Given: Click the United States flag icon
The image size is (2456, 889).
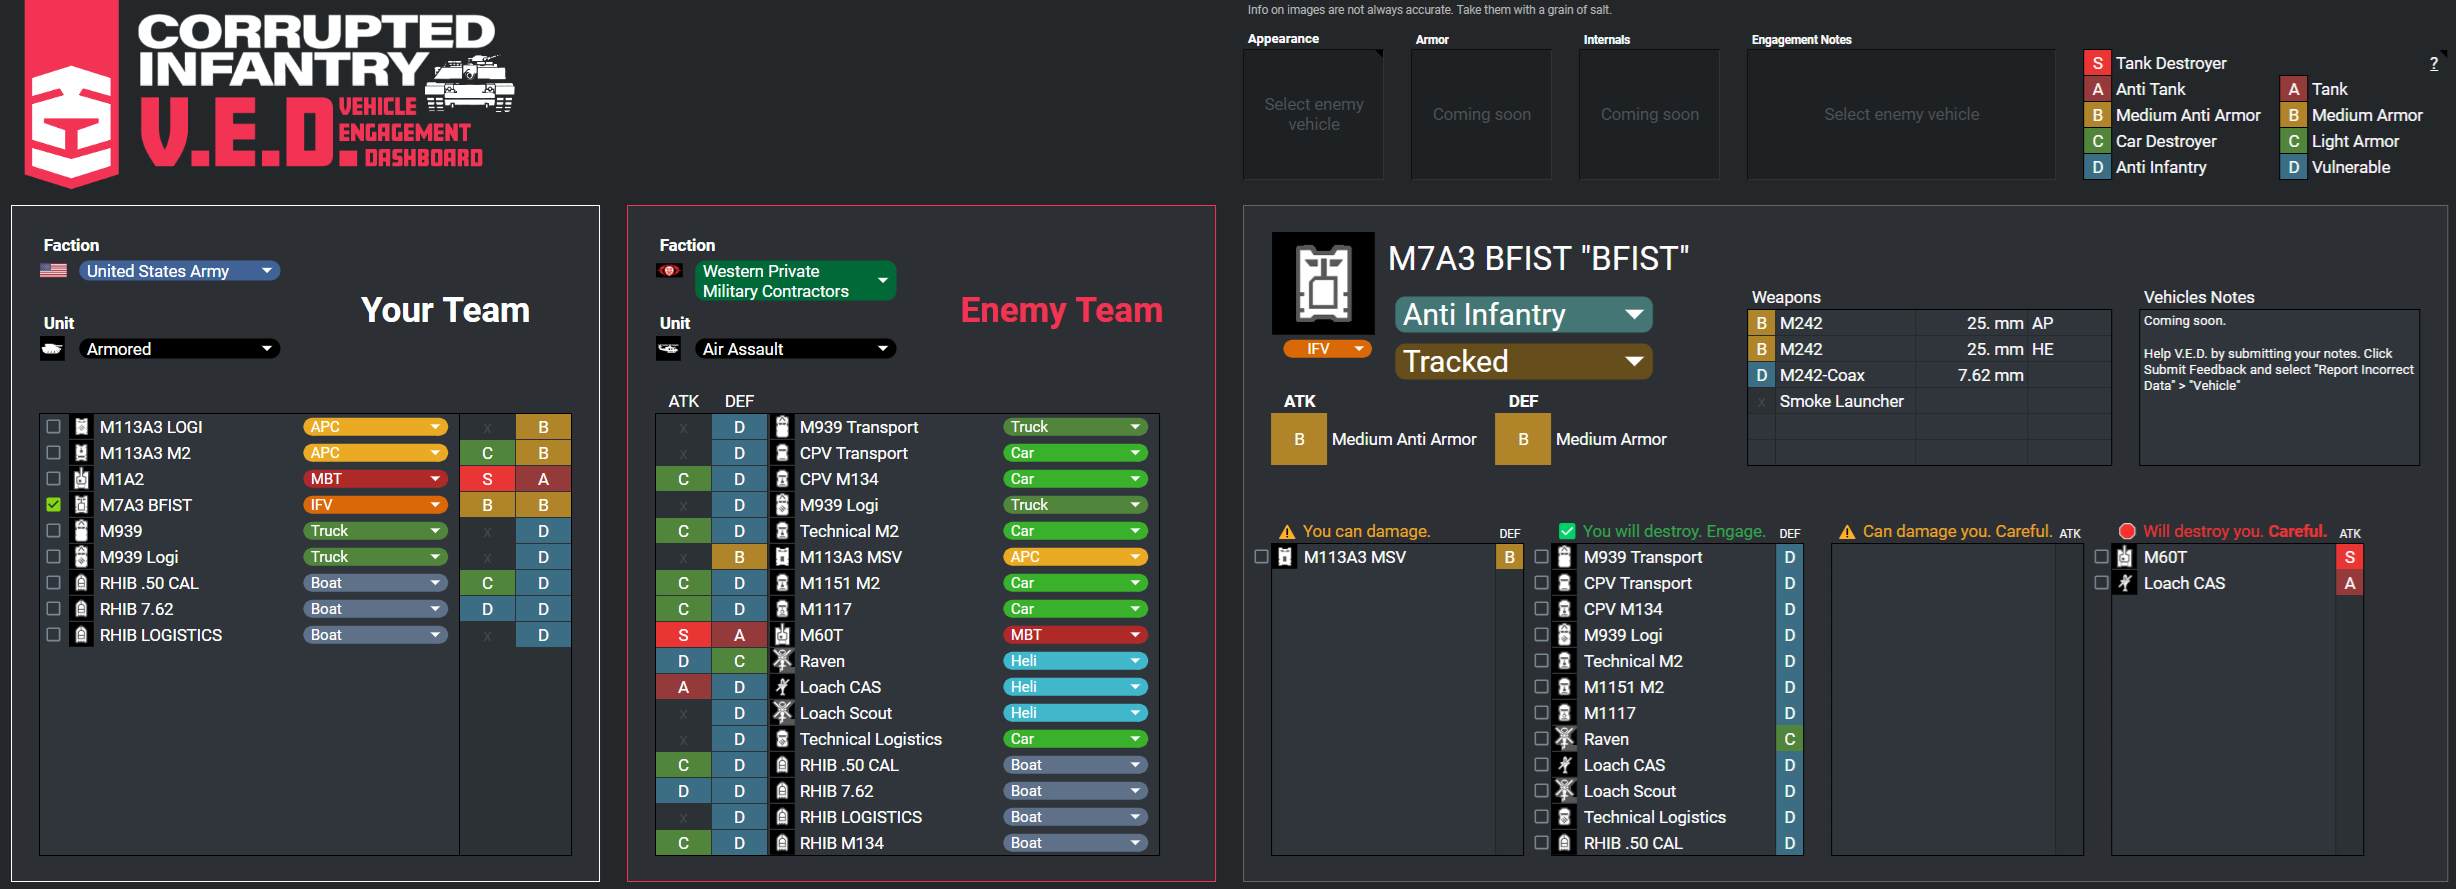Looking at the screenshot, I should coord(53,271).
